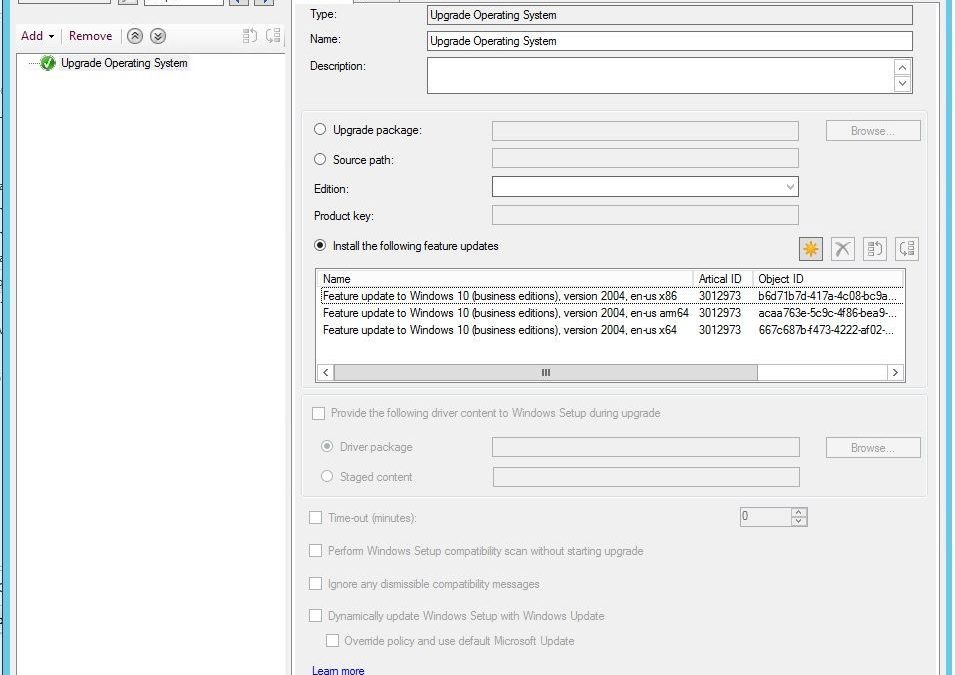Click the Staged content input field
The image size is (955, 675).
point(646,477)
